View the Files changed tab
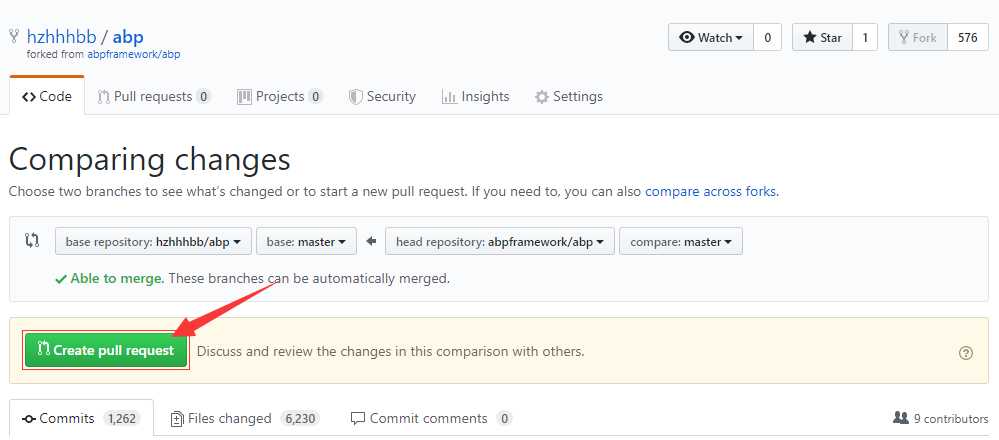The width and height of the screenshot is (999, 440). coord(245,418)
